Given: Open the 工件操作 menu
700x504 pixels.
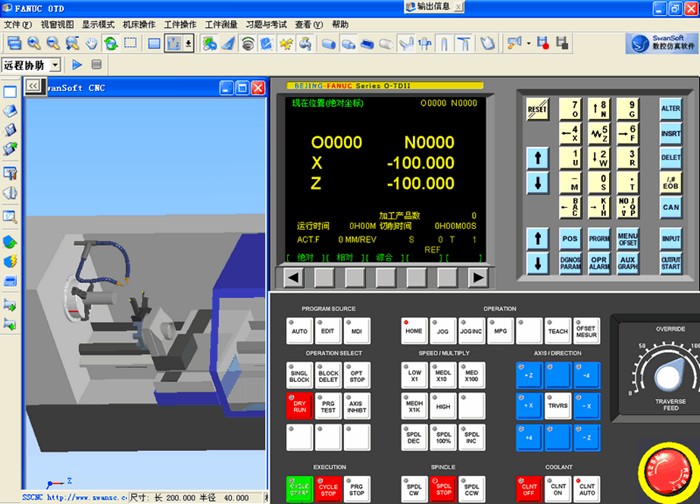Looking at the screenshot, I should 180,25.
